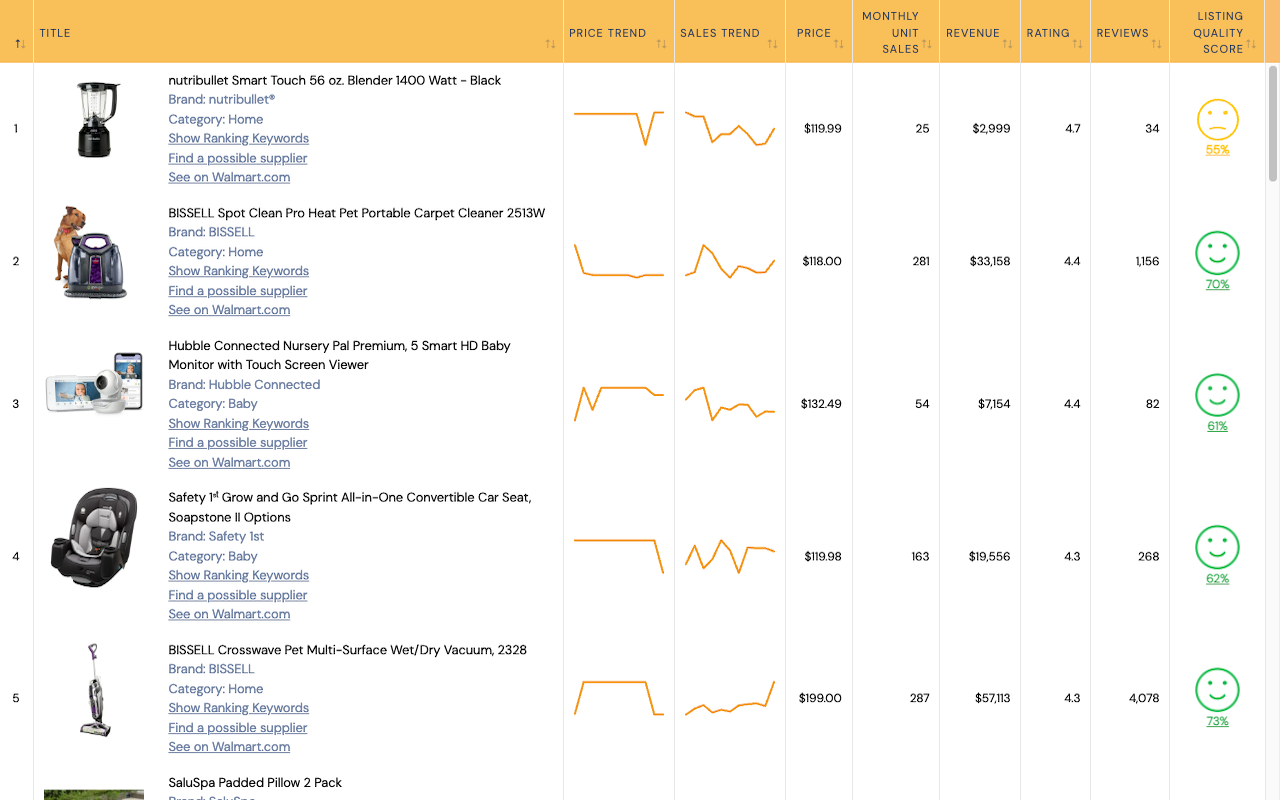Image resolution: width=1280 pixels, height=800 pixels.
Task: Sort by Monthly Unit Sales arrows
Action: coord(926,44)
